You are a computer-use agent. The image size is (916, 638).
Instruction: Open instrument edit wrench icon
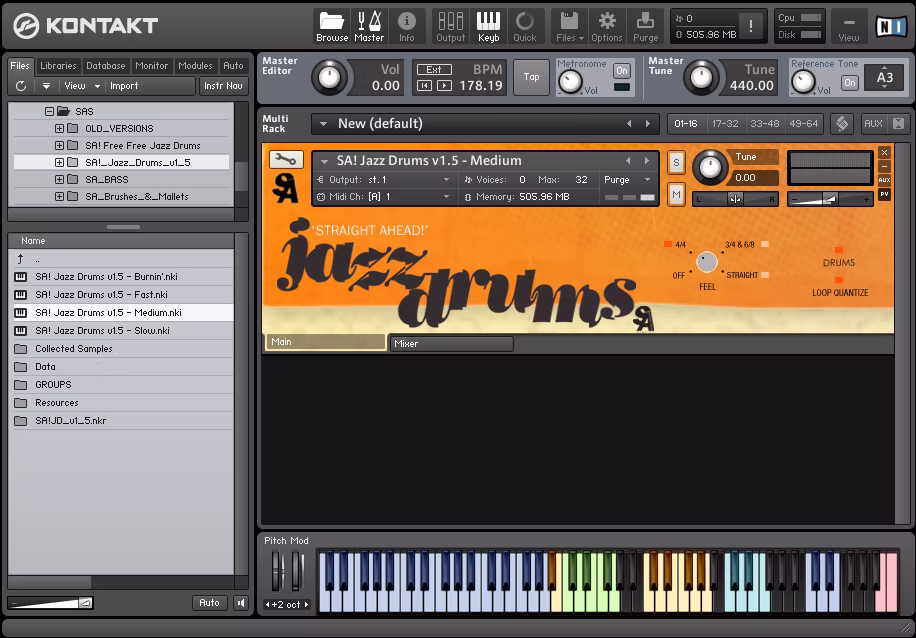[x=286, y=160]
